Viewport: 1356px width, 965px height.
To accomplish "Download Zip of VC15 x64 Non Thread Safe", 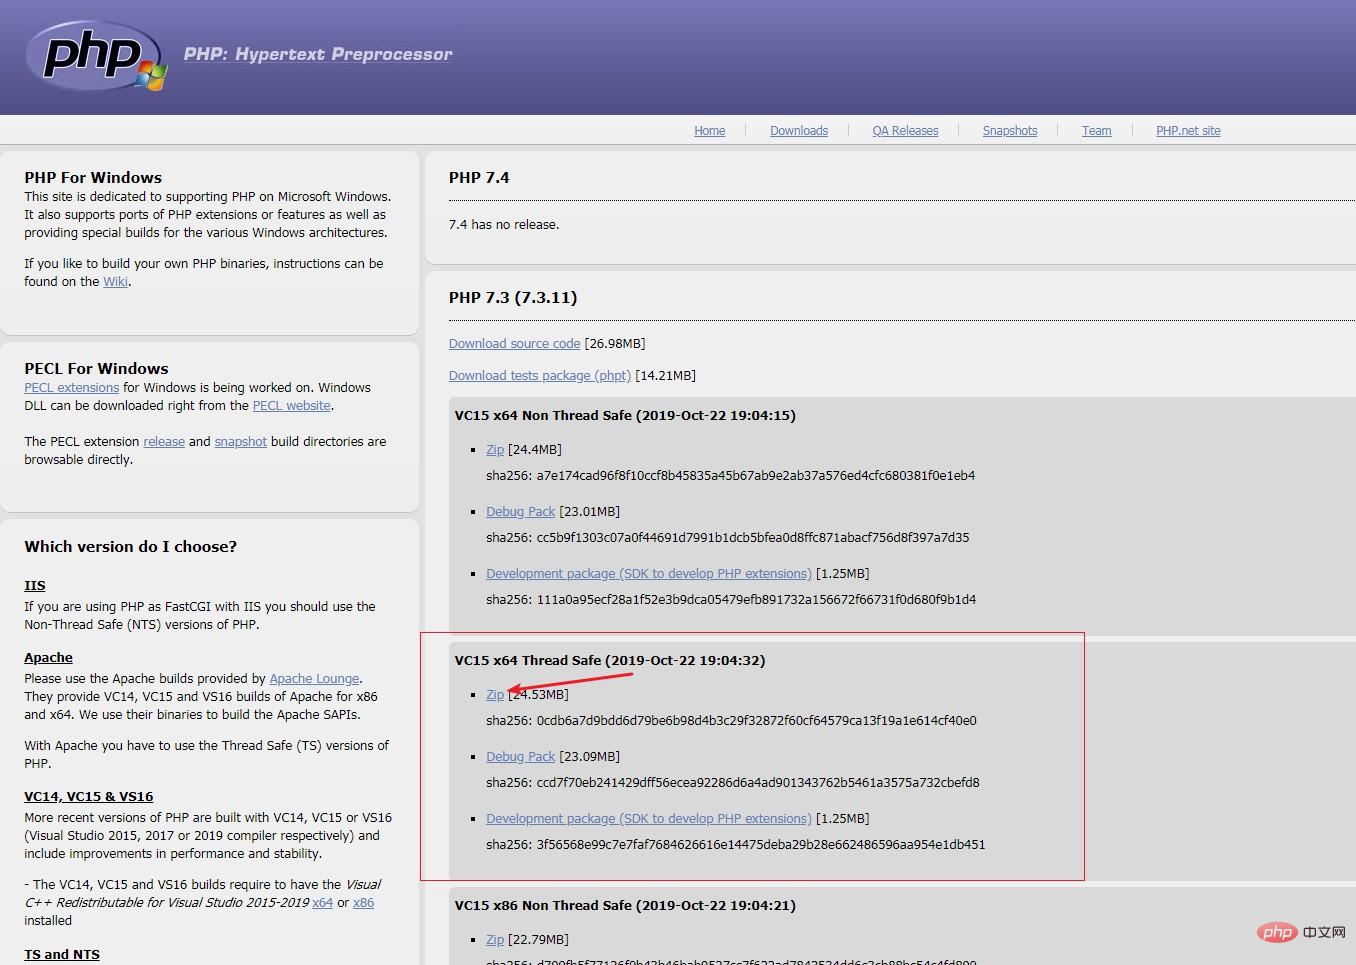I will tap(495, 450).
